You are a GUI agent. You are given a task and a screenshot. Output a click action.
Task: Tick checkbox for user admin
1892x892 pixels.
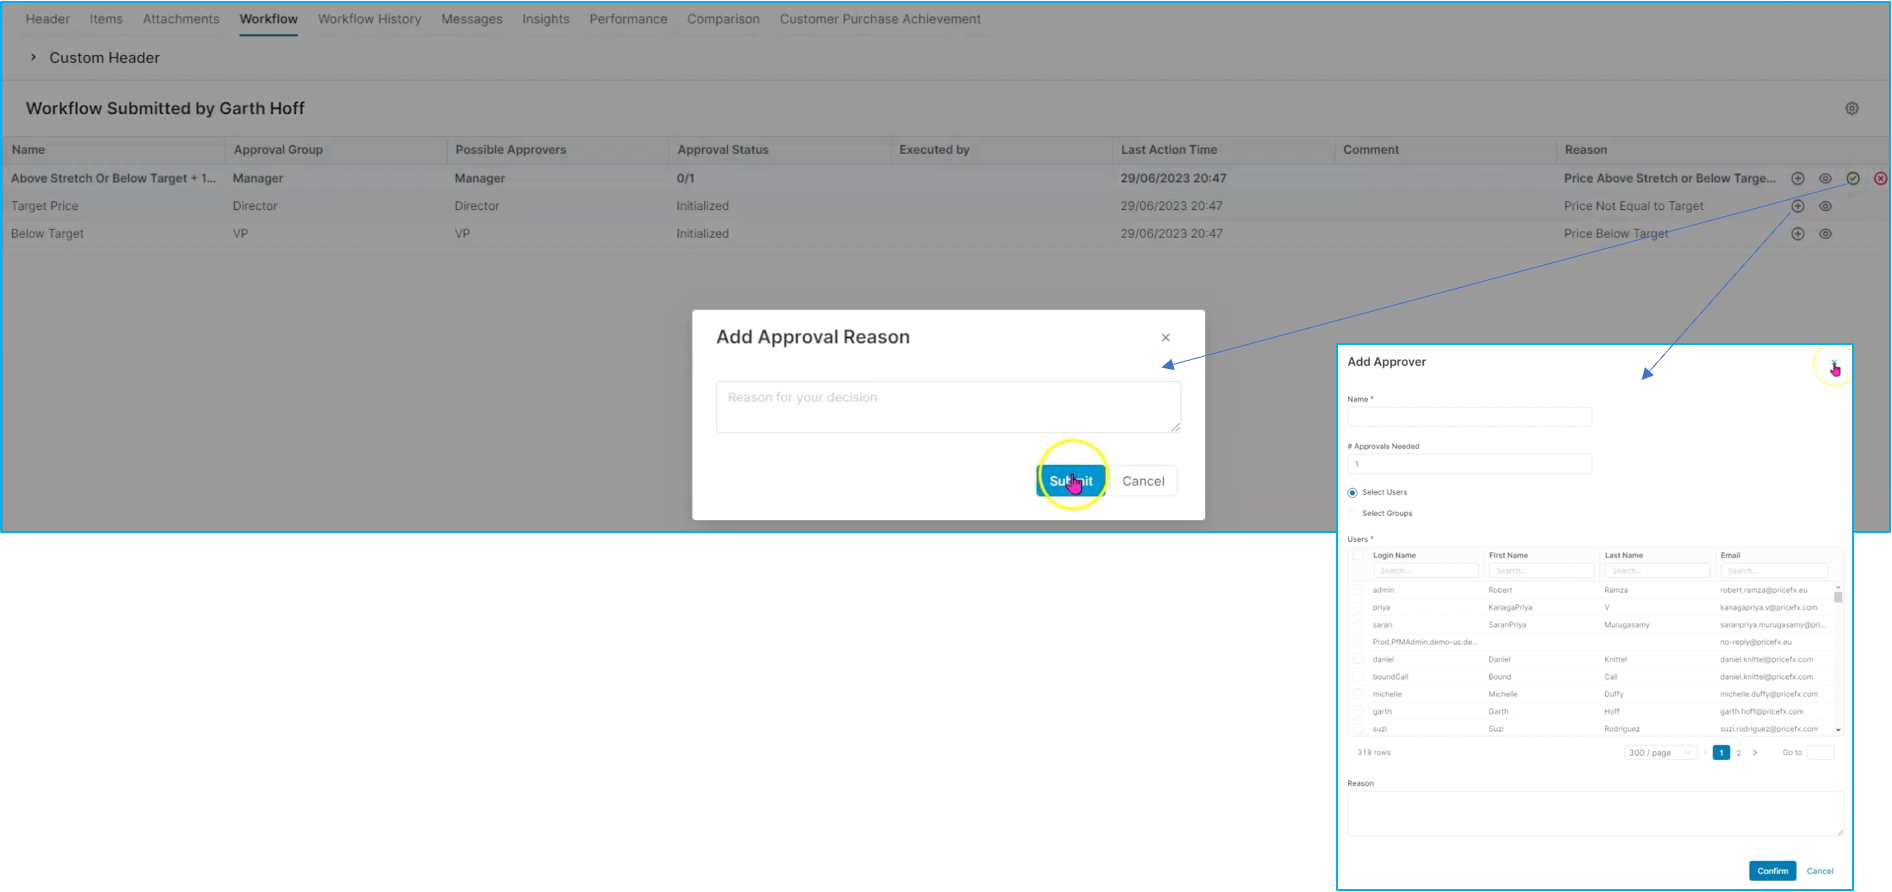(x=1358, y=590)
